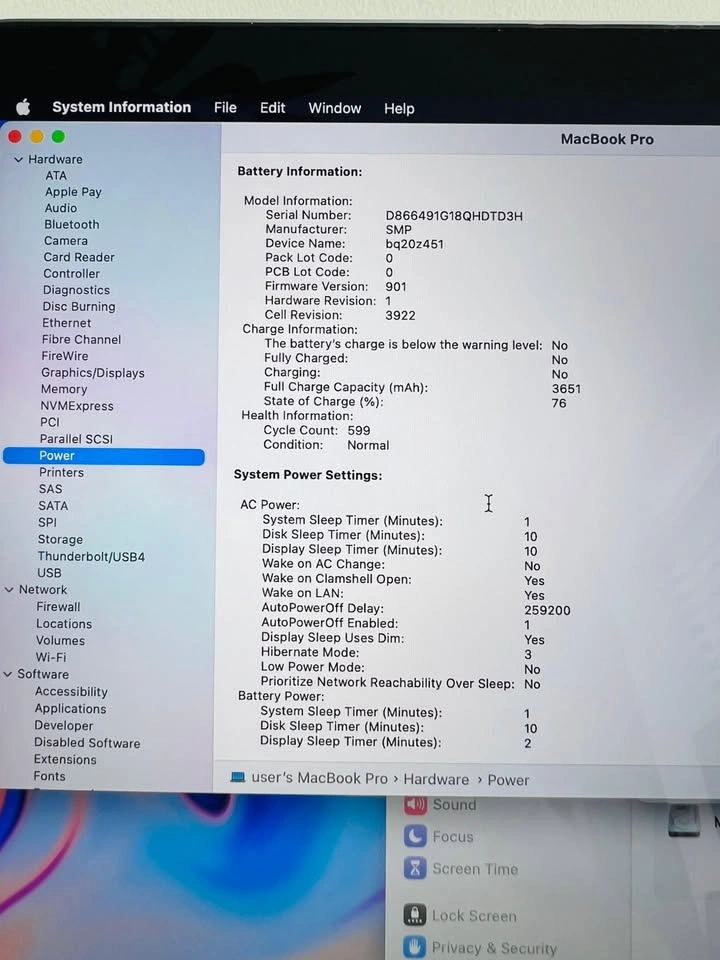Open the Edit menu

pyautogui.click(x=272, y=108)
